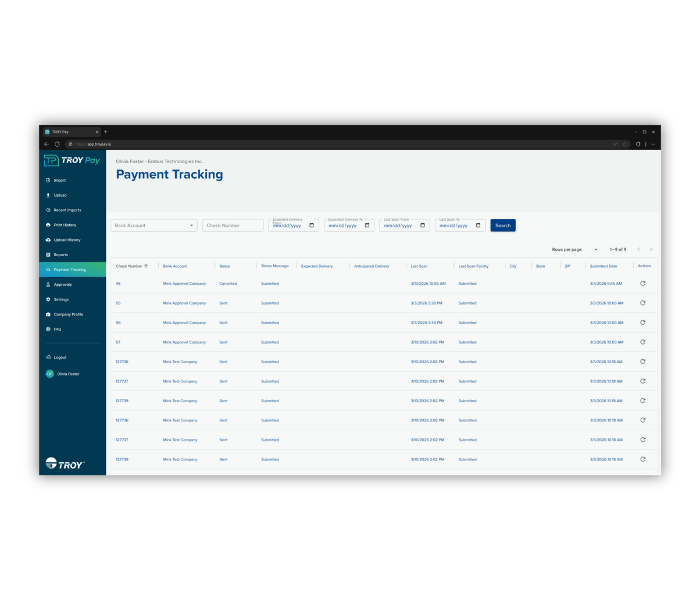Click check number 55 cell
The image size is (700, 600).
click(x=118, y=303)
